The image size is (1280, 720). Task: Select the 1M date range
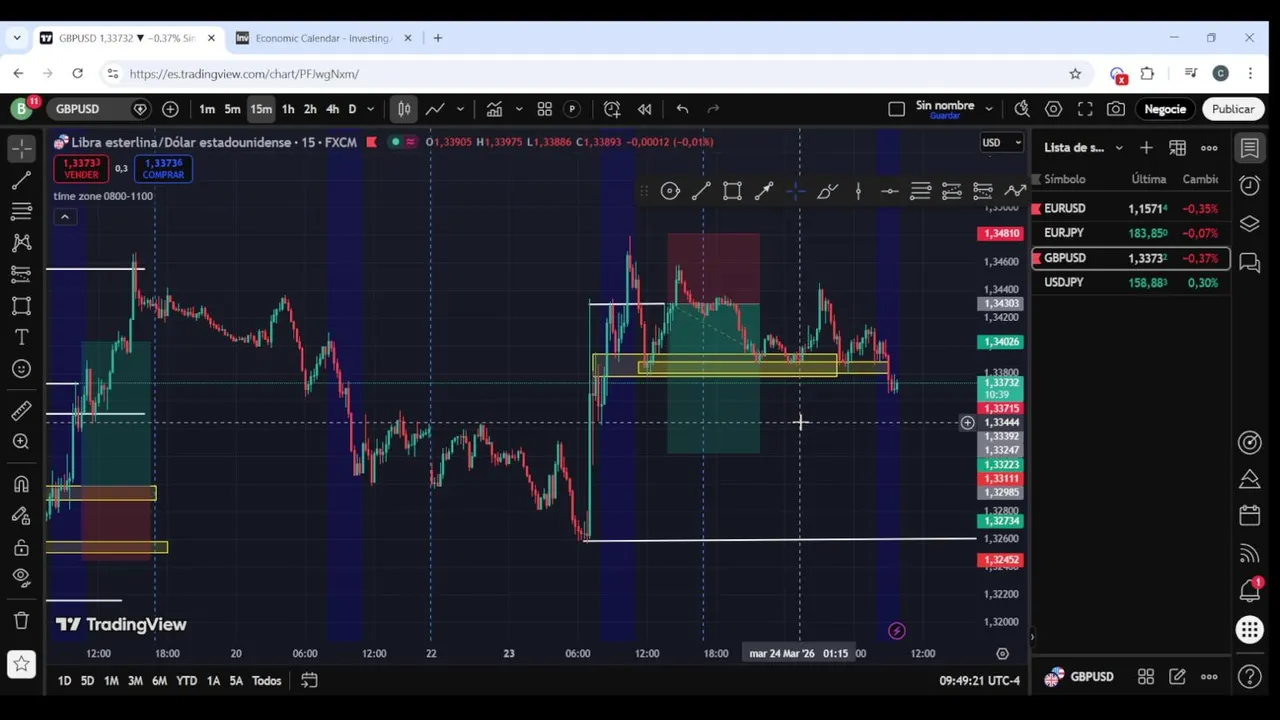pyautogui.click(x=111, y=681)
